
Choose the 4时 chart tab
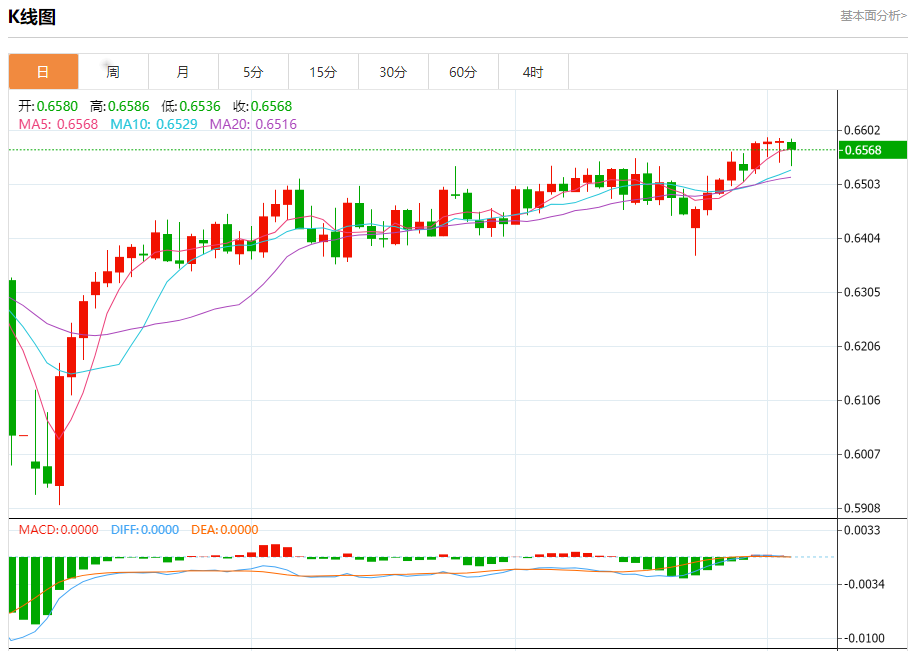pos(533,72)
